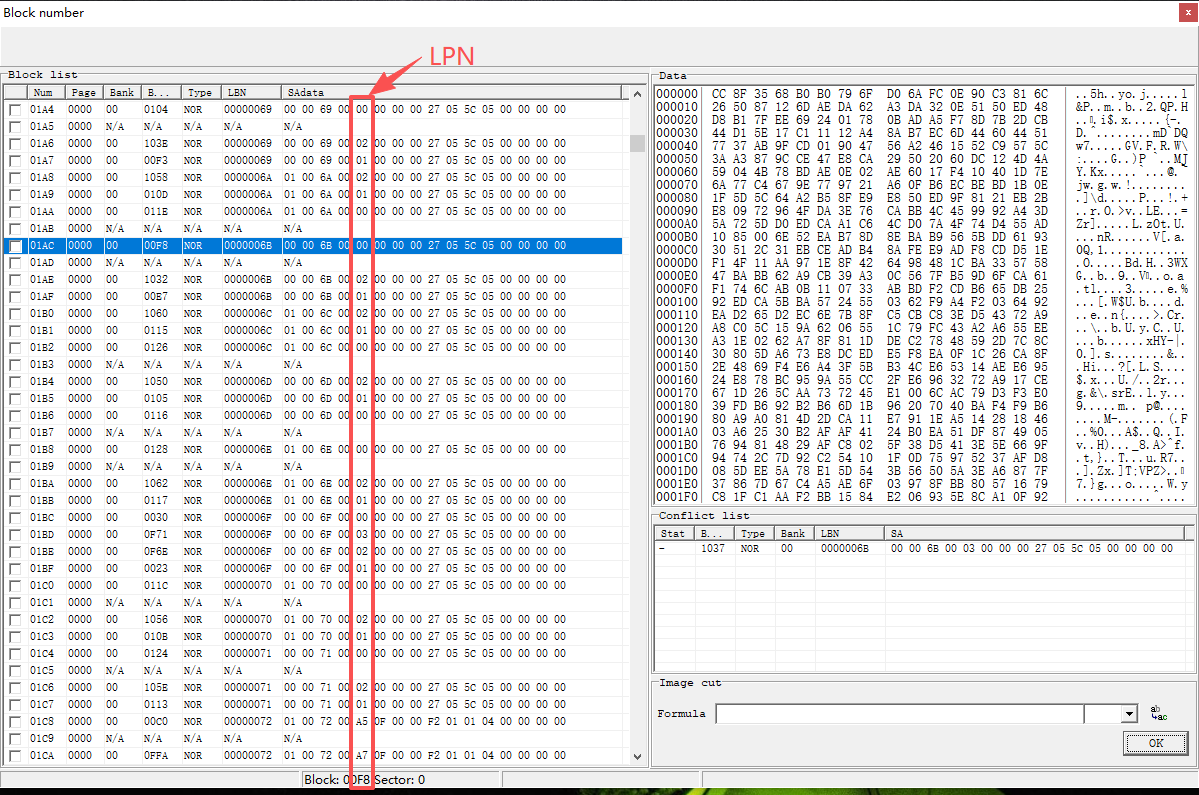The height and width of the screenshot is (795, 1199).
Task: Check the box next to row 01BD
Action: tap(15, 535)
